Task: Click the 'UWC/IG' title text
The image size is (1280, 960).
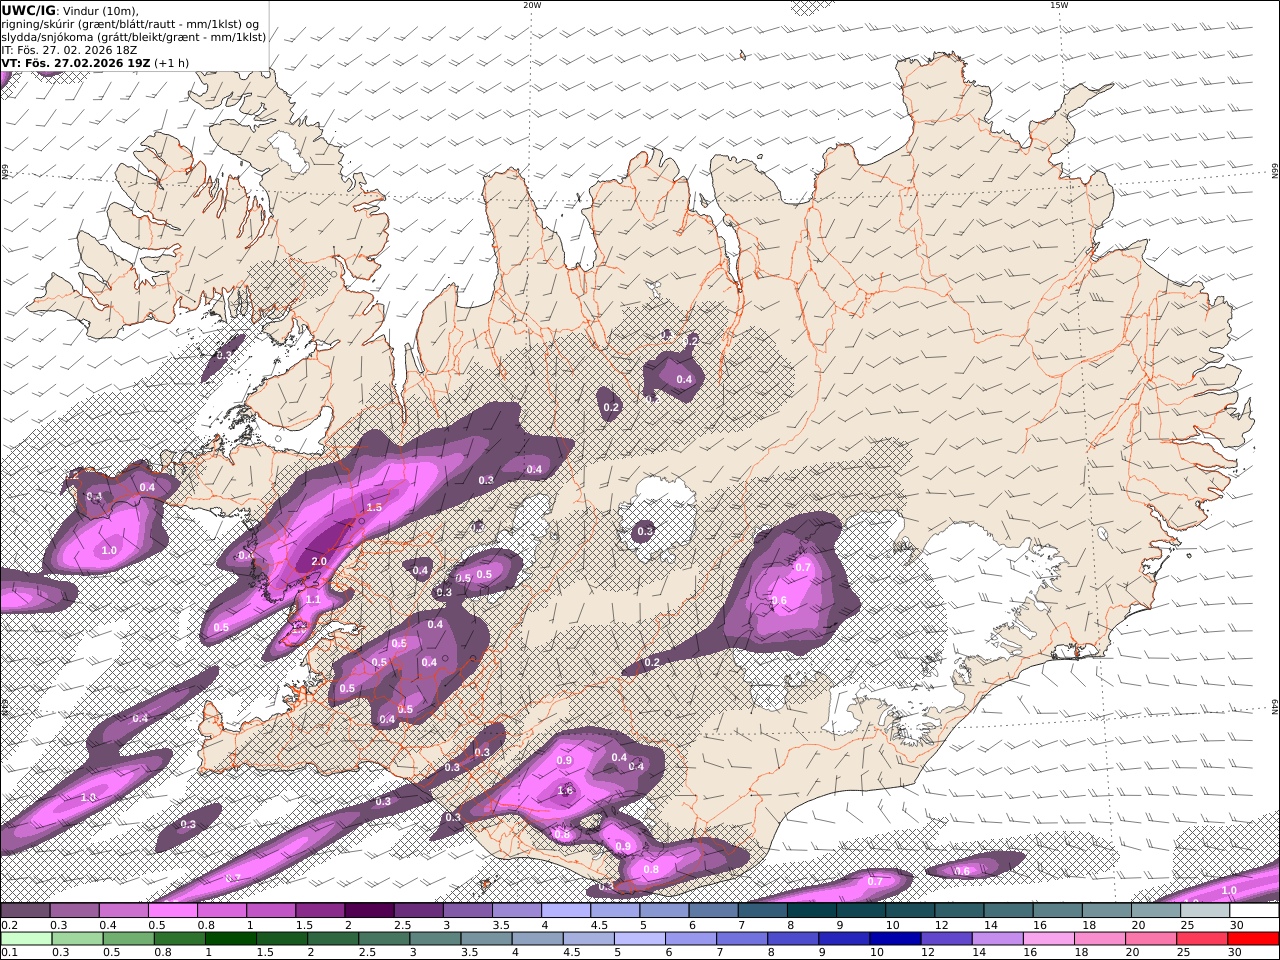Action: tap(28, 10)
